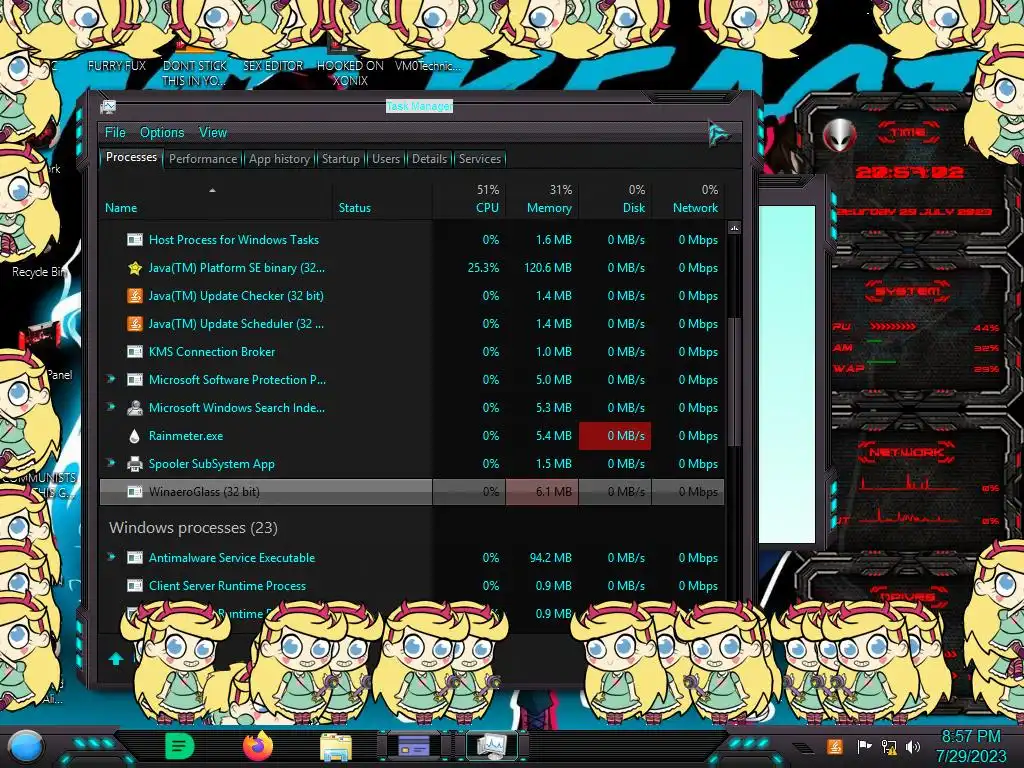The height and width of the screenshot is (768, 1024).
Task: Expand Microsoft Software Protection process
Action: (110, 379)
